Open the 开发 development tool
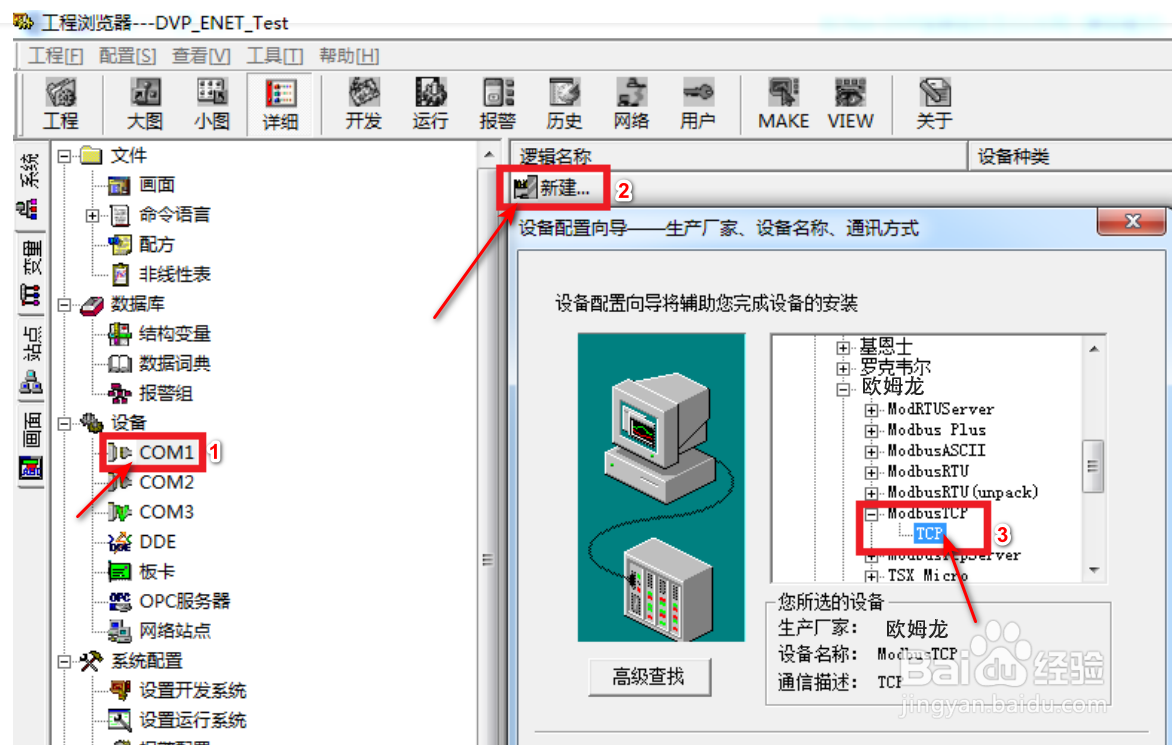 point(364,104)
